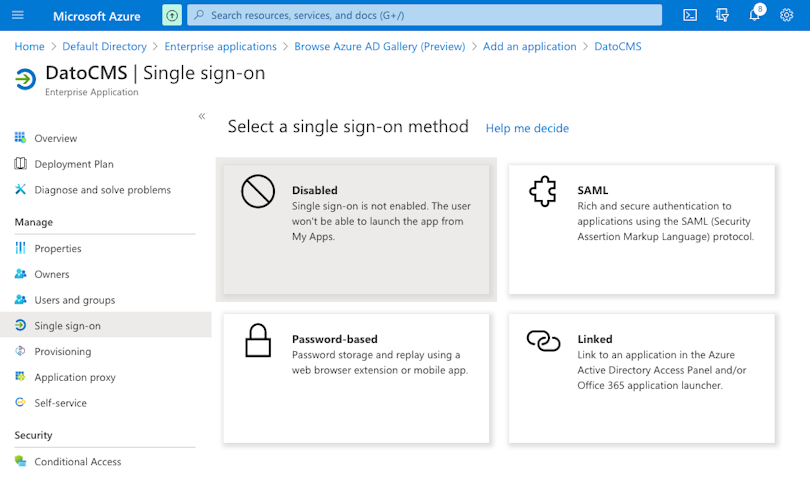Collapse the left sidebar with double chevron

(202, 116)
